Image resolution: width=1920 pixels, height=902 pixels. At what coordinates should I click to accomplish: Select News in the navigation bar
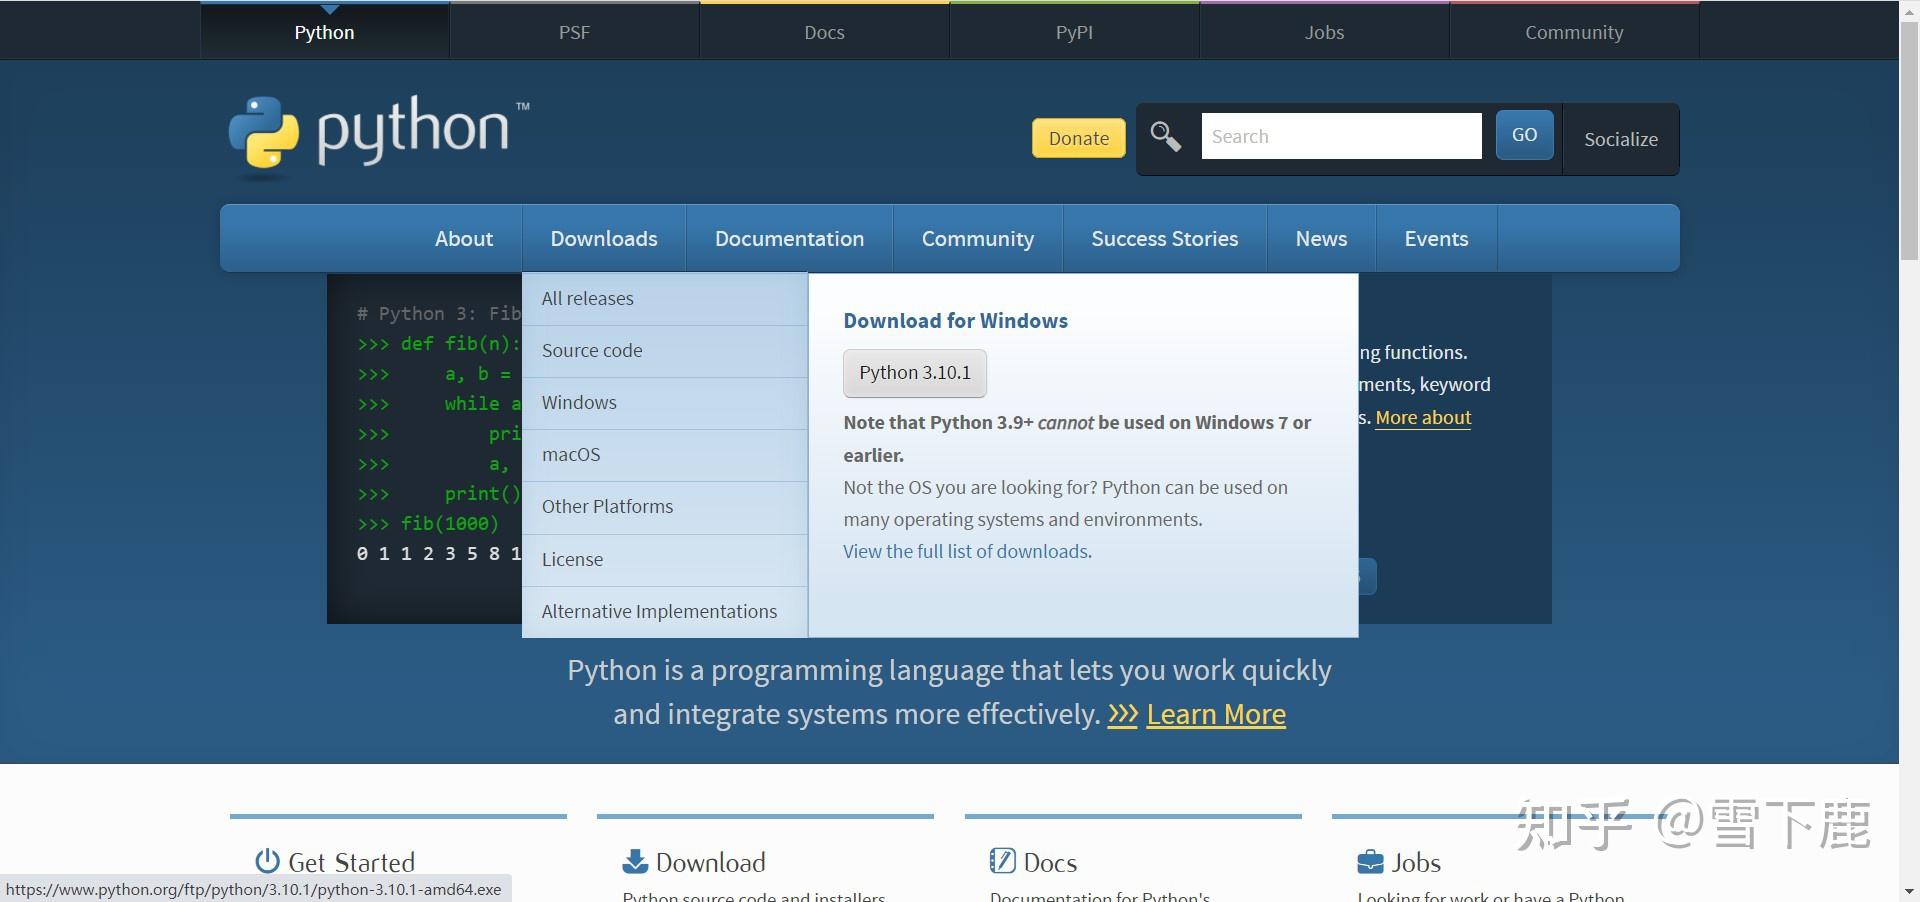tap(1320, 238)
